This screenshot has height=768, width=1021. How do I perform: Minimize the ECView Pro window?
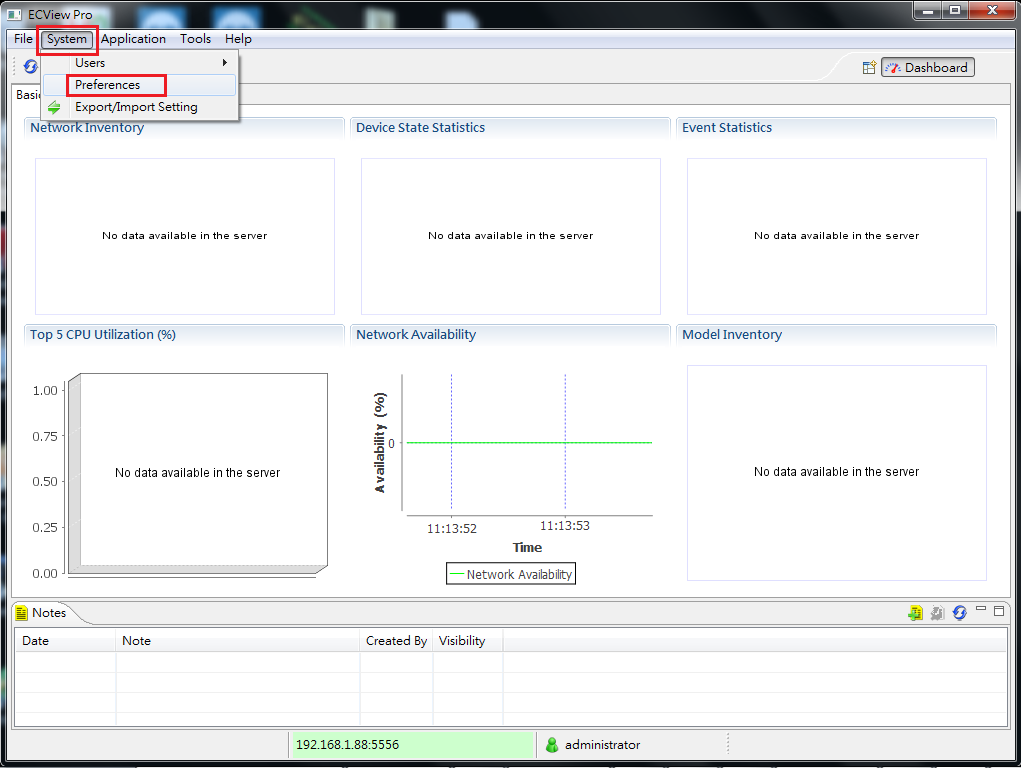927,10
